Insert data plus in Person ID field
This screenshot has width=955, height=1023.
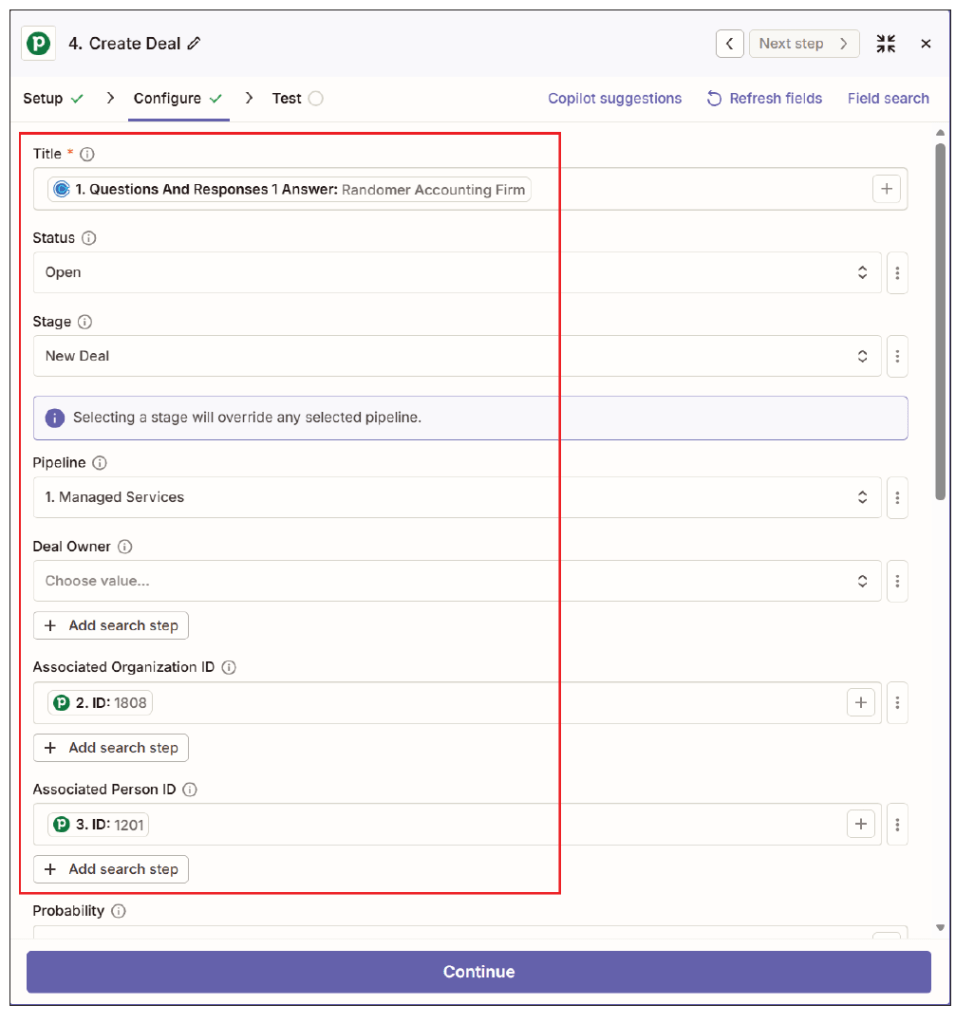(x=860, y=825)
